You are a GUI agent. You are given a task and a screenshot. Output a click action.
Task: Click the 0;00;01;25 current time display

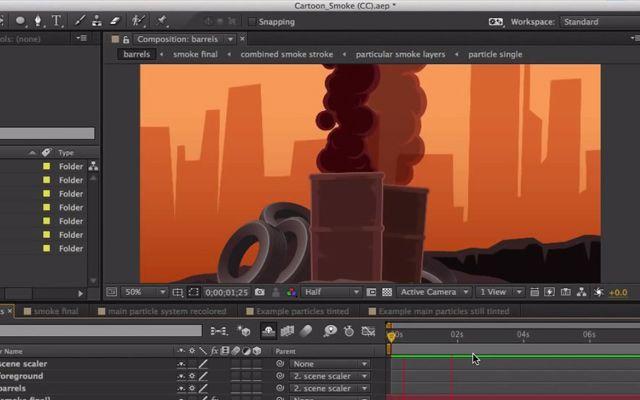(x=227, y=293)
